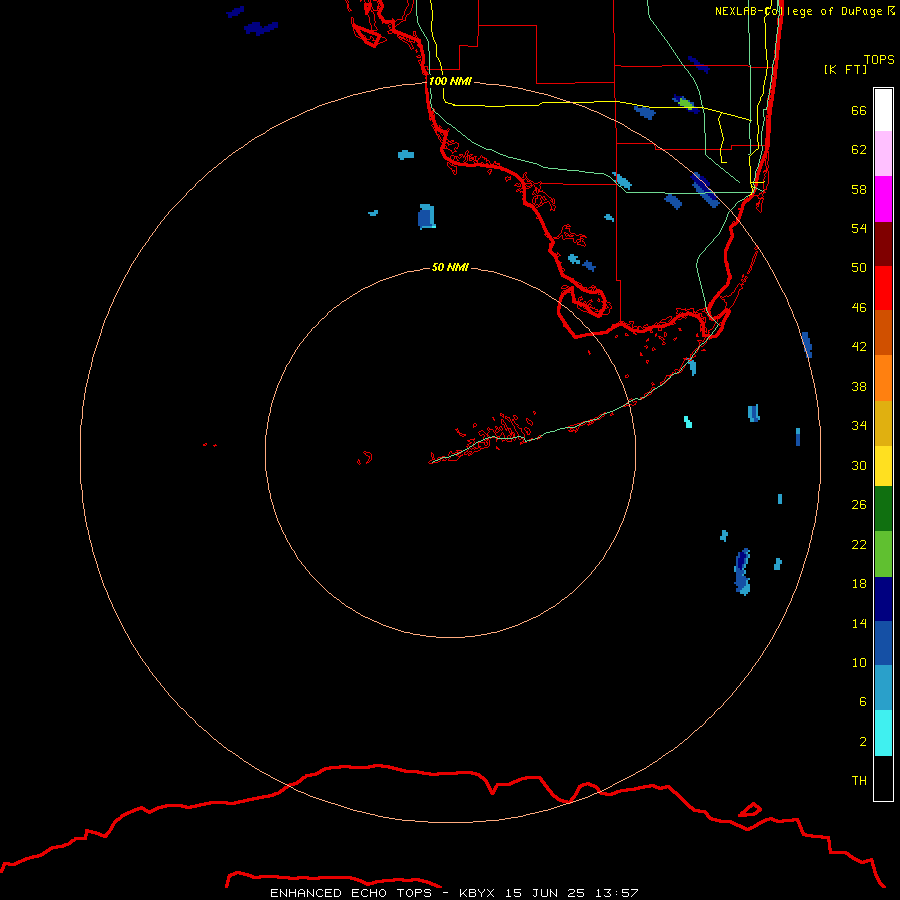The image size is (900, 900).
Task: Pick the cyan legend swatch
Action: pyautogui.click(x=883, y=733)
